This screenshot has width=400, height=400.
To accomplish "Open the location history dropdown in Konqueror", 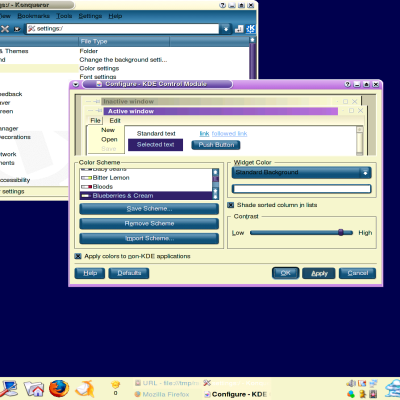I will (x=226, y=29).
